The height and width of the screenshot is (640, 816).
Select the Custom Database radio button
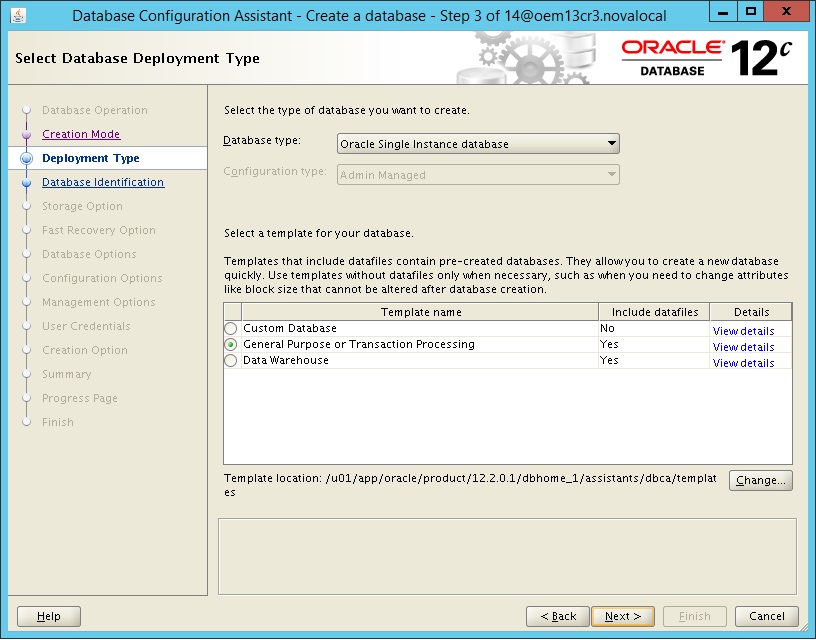231,328
